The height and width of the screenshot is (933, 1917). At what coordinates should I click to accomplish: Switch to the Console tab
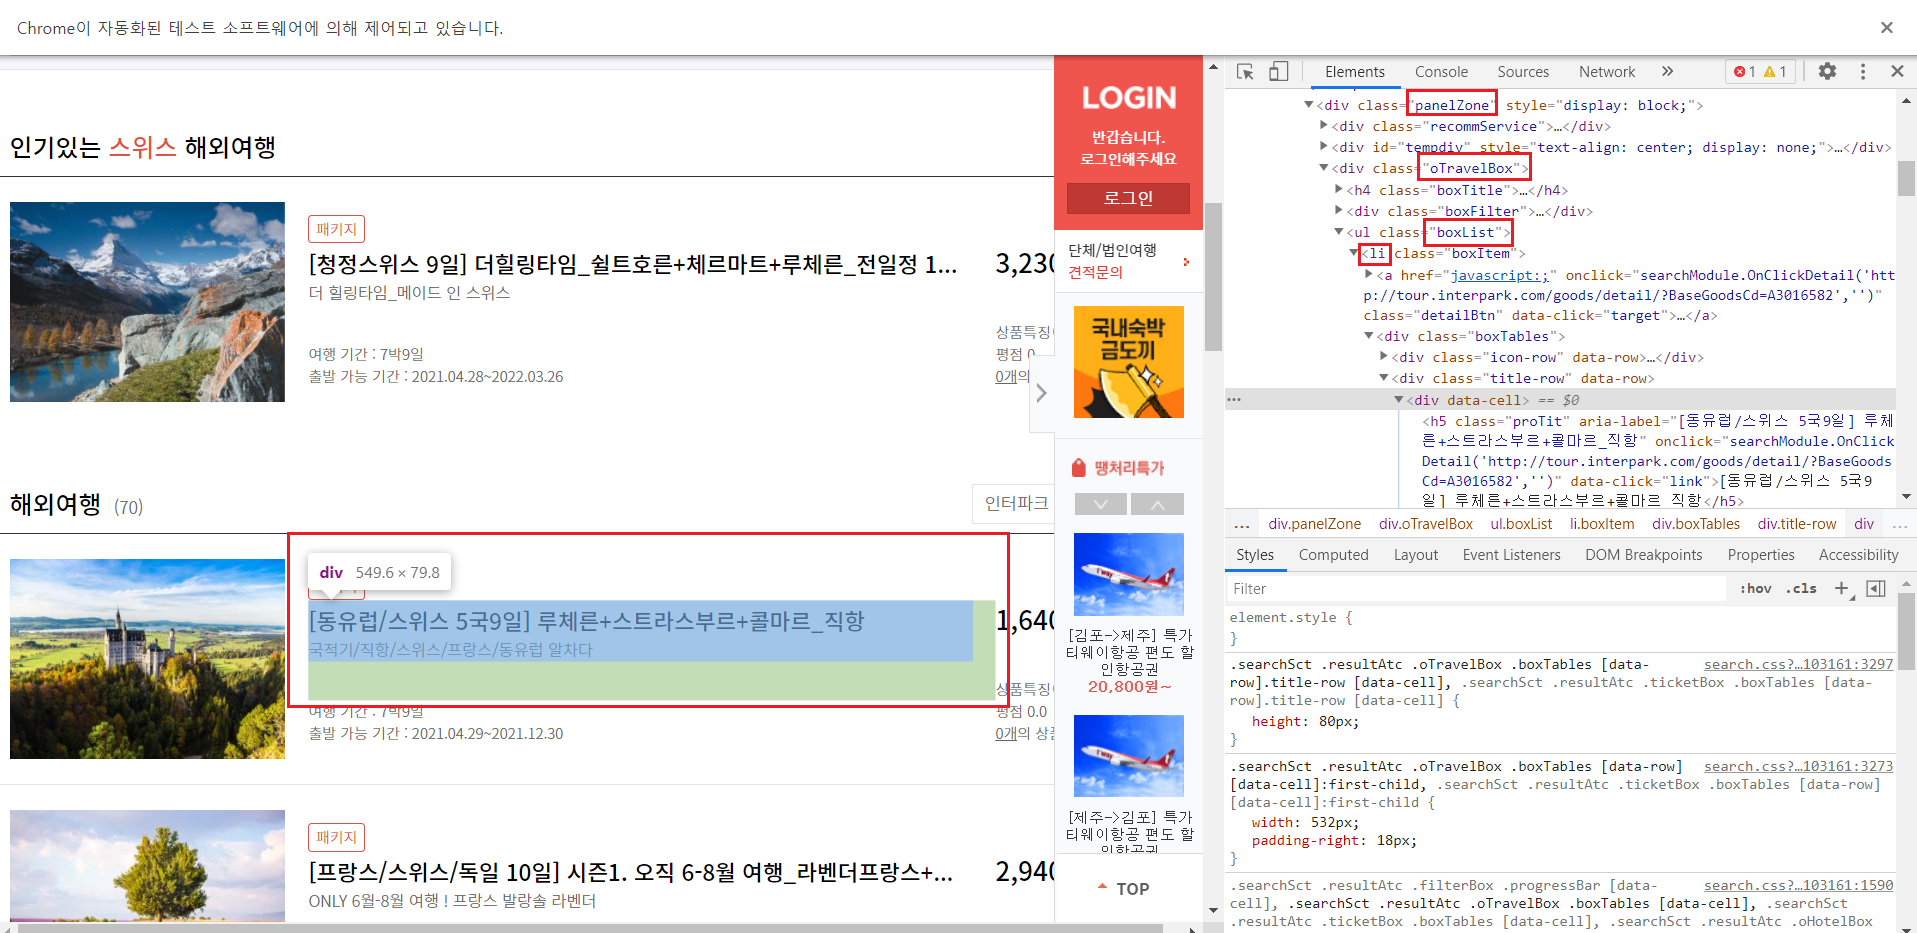1441,72
